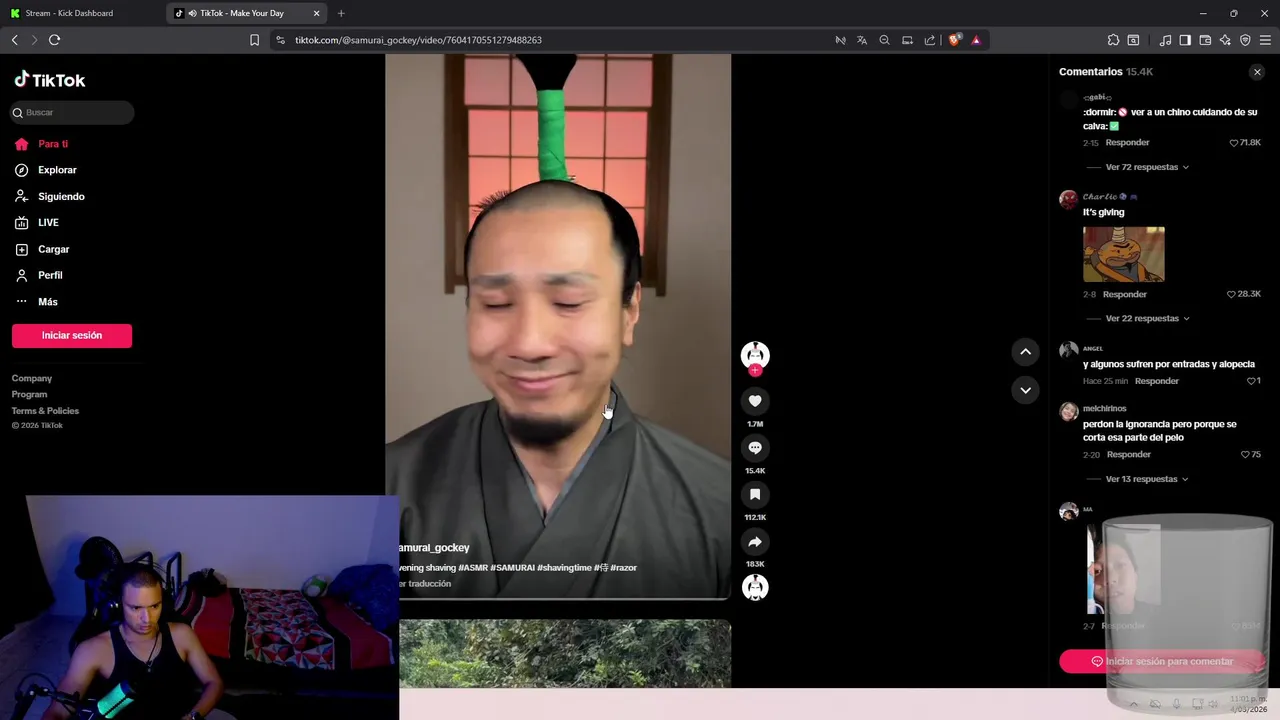
Task: Click the browser share page icon
Action: (929, 40)
